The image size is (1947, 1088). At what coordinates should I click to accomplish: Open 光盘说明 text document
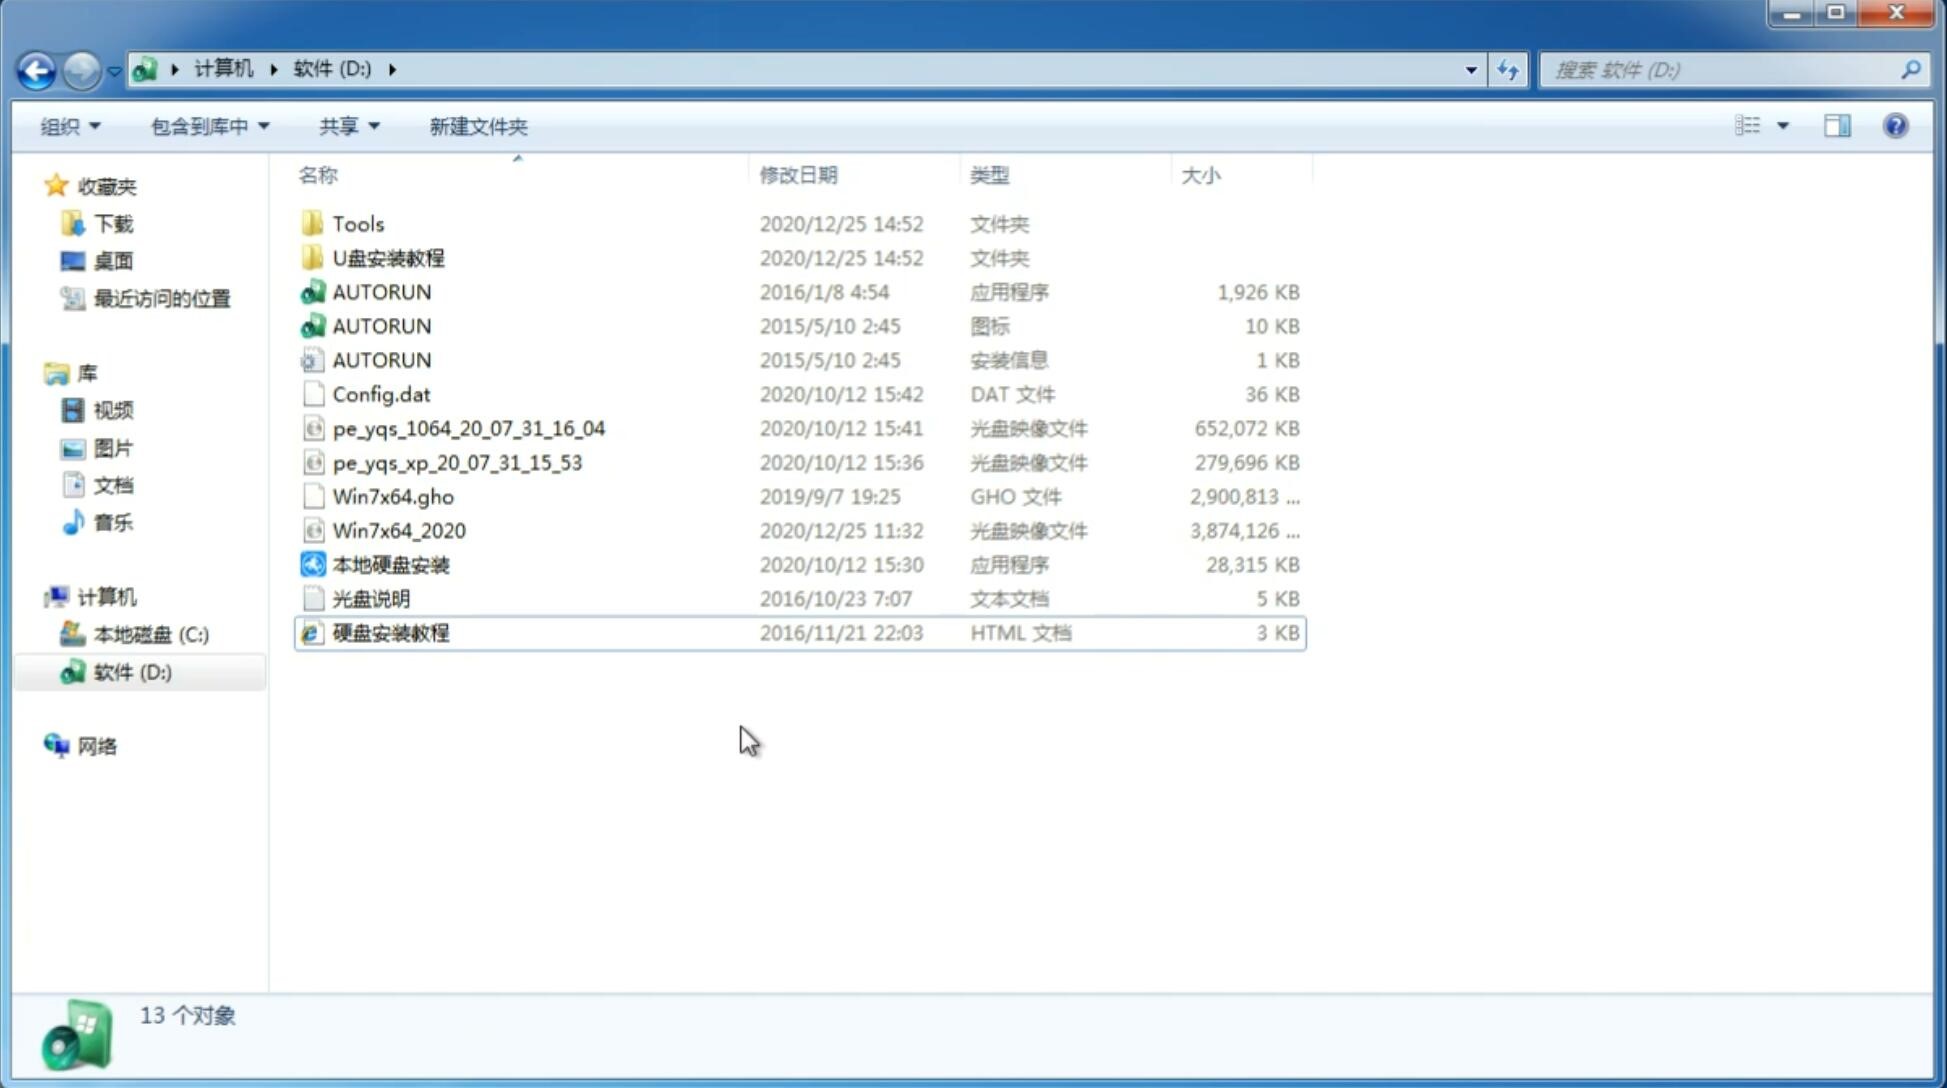coord(370,599)
